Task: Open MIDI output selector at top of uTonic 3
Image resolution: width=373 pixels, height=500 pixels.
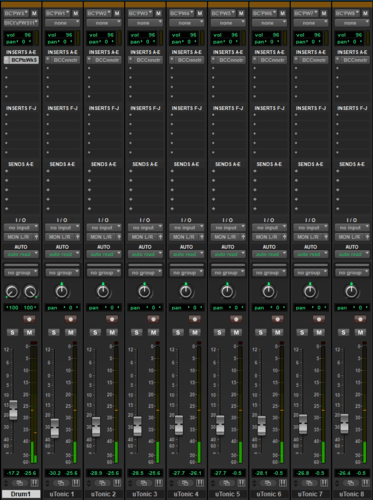Action: (145, 23)
